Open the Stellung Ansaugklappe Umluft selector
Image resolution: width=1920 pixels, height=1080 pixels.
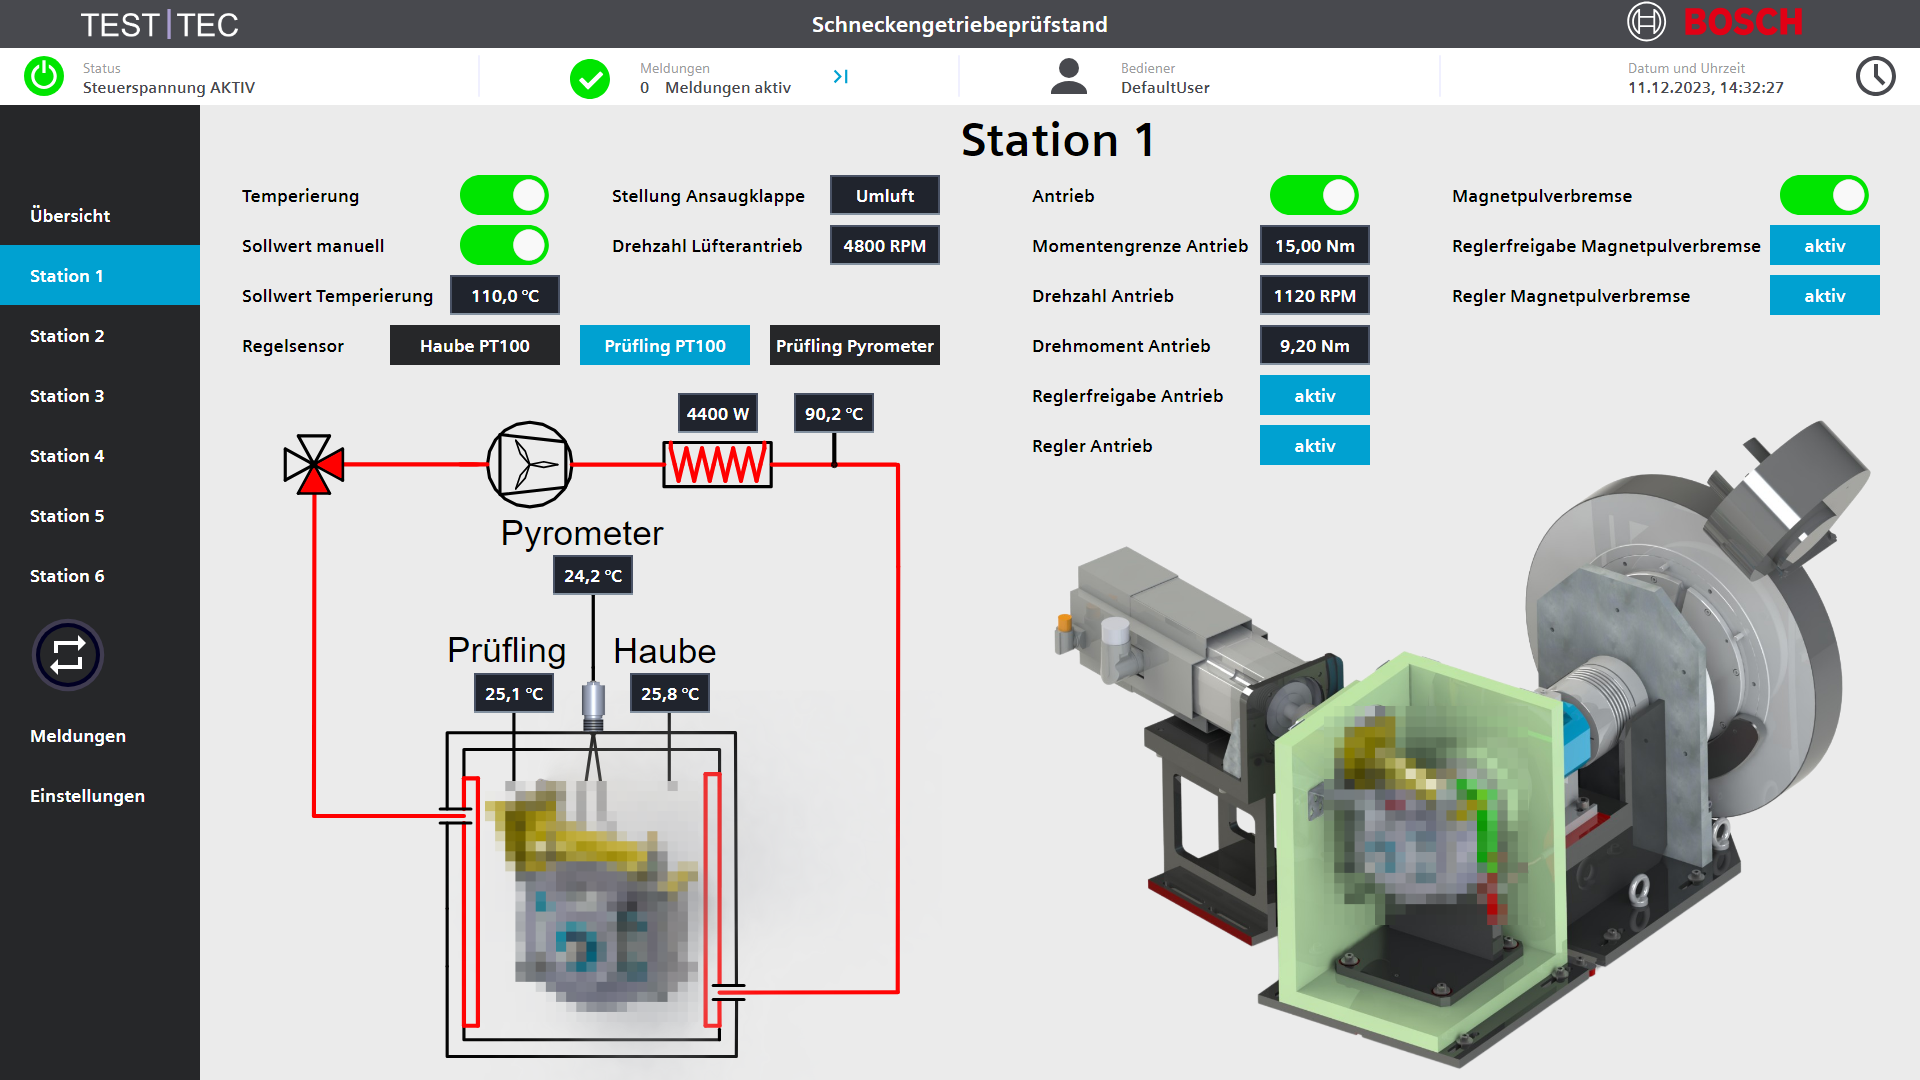click(x=884, y=196)
